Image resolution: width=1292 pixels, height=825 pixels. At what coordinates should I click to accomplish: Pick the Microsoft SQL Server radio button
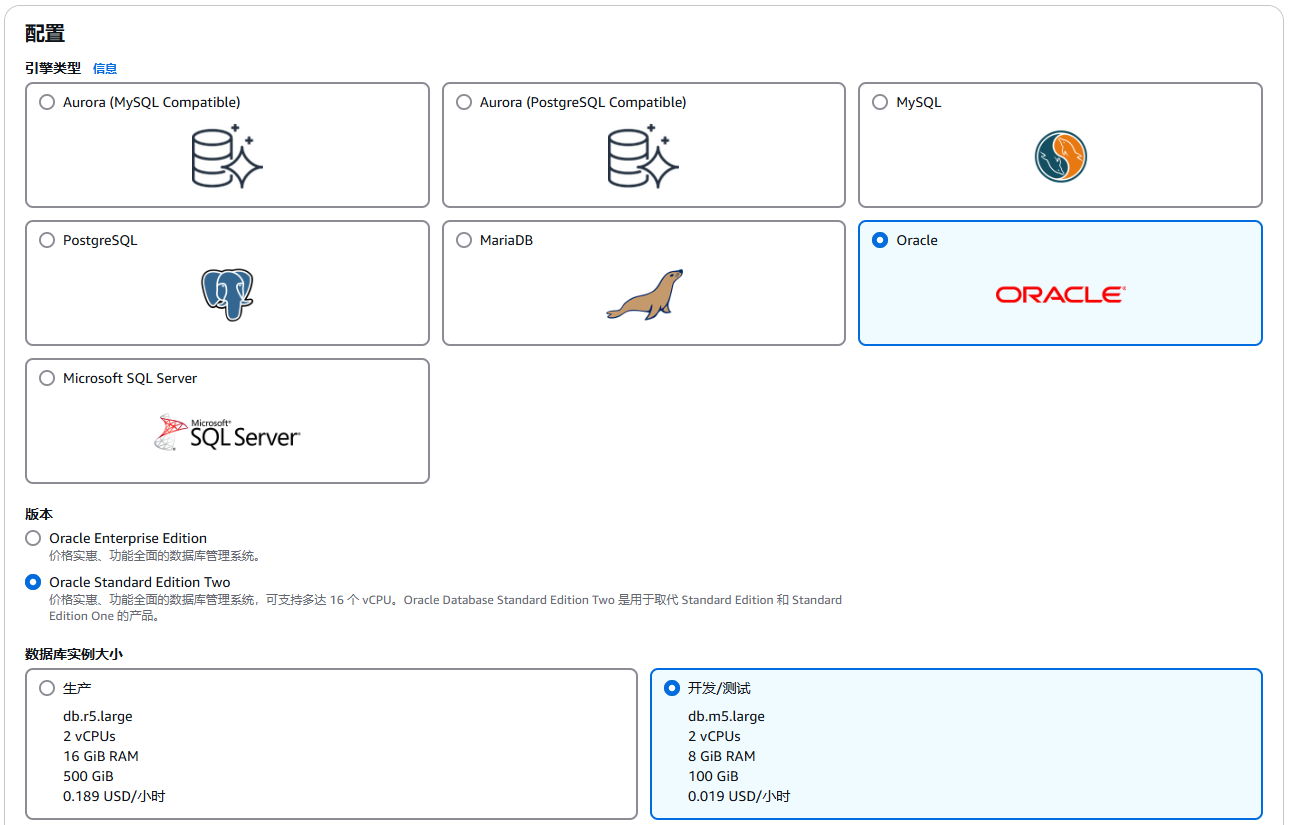tap(47, 378)
